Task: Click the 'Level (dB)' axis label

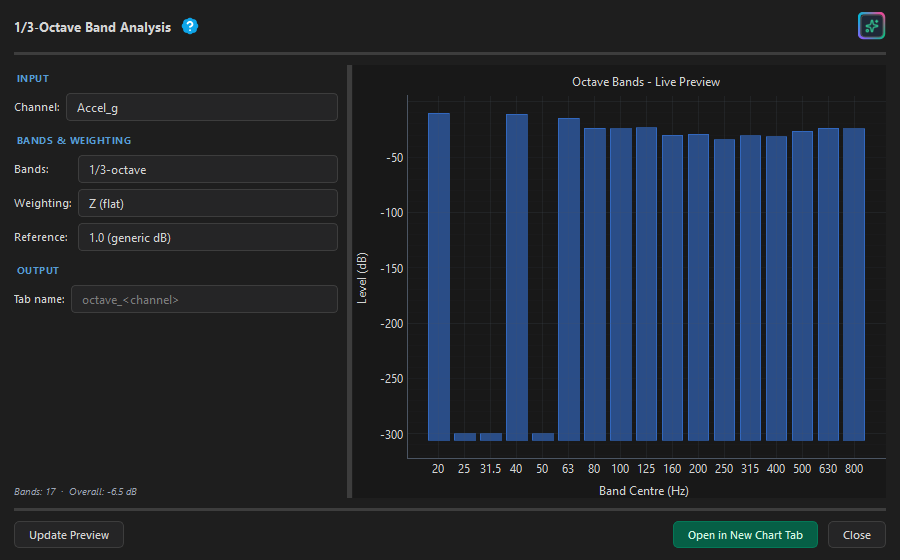Action: pyautogui.click(x=362, y=278)
